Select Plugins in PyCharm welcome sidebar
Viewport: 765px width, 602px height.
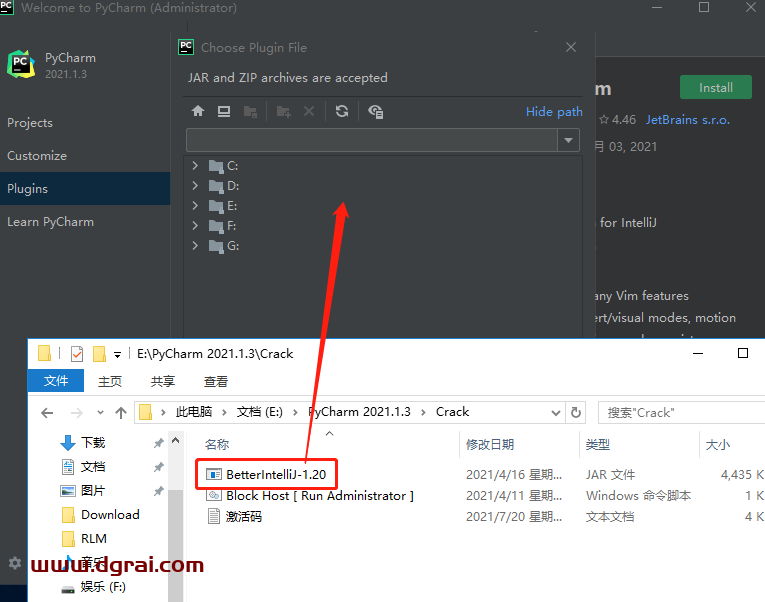[85, 188]
